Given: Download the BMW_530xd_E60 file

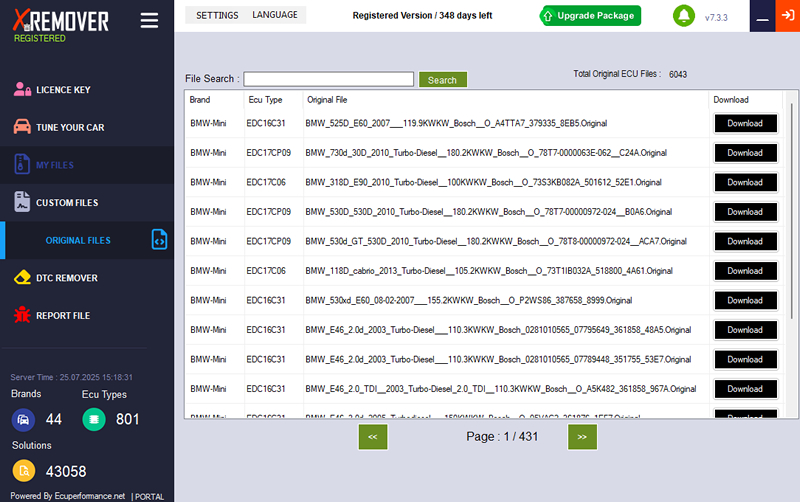Looking at the screenshot, I should (x=745, y=301).
